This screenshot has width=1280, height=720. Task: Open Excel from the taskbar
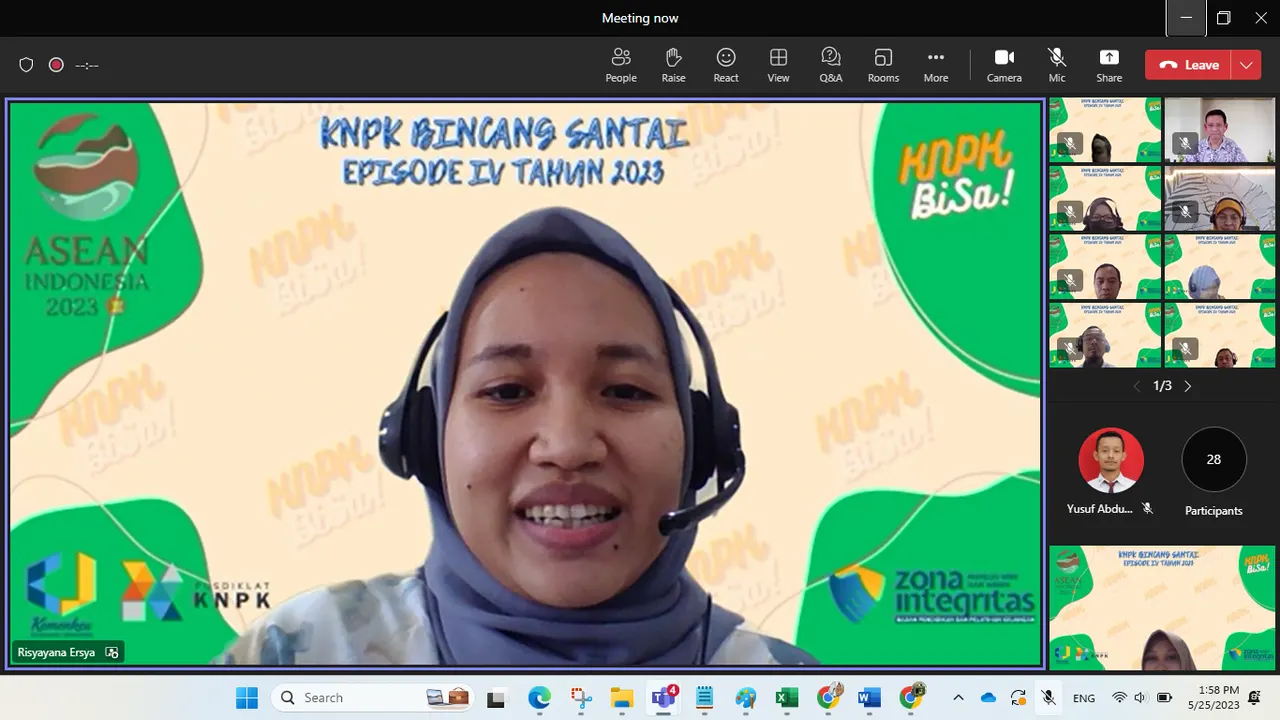pos(787,698)
